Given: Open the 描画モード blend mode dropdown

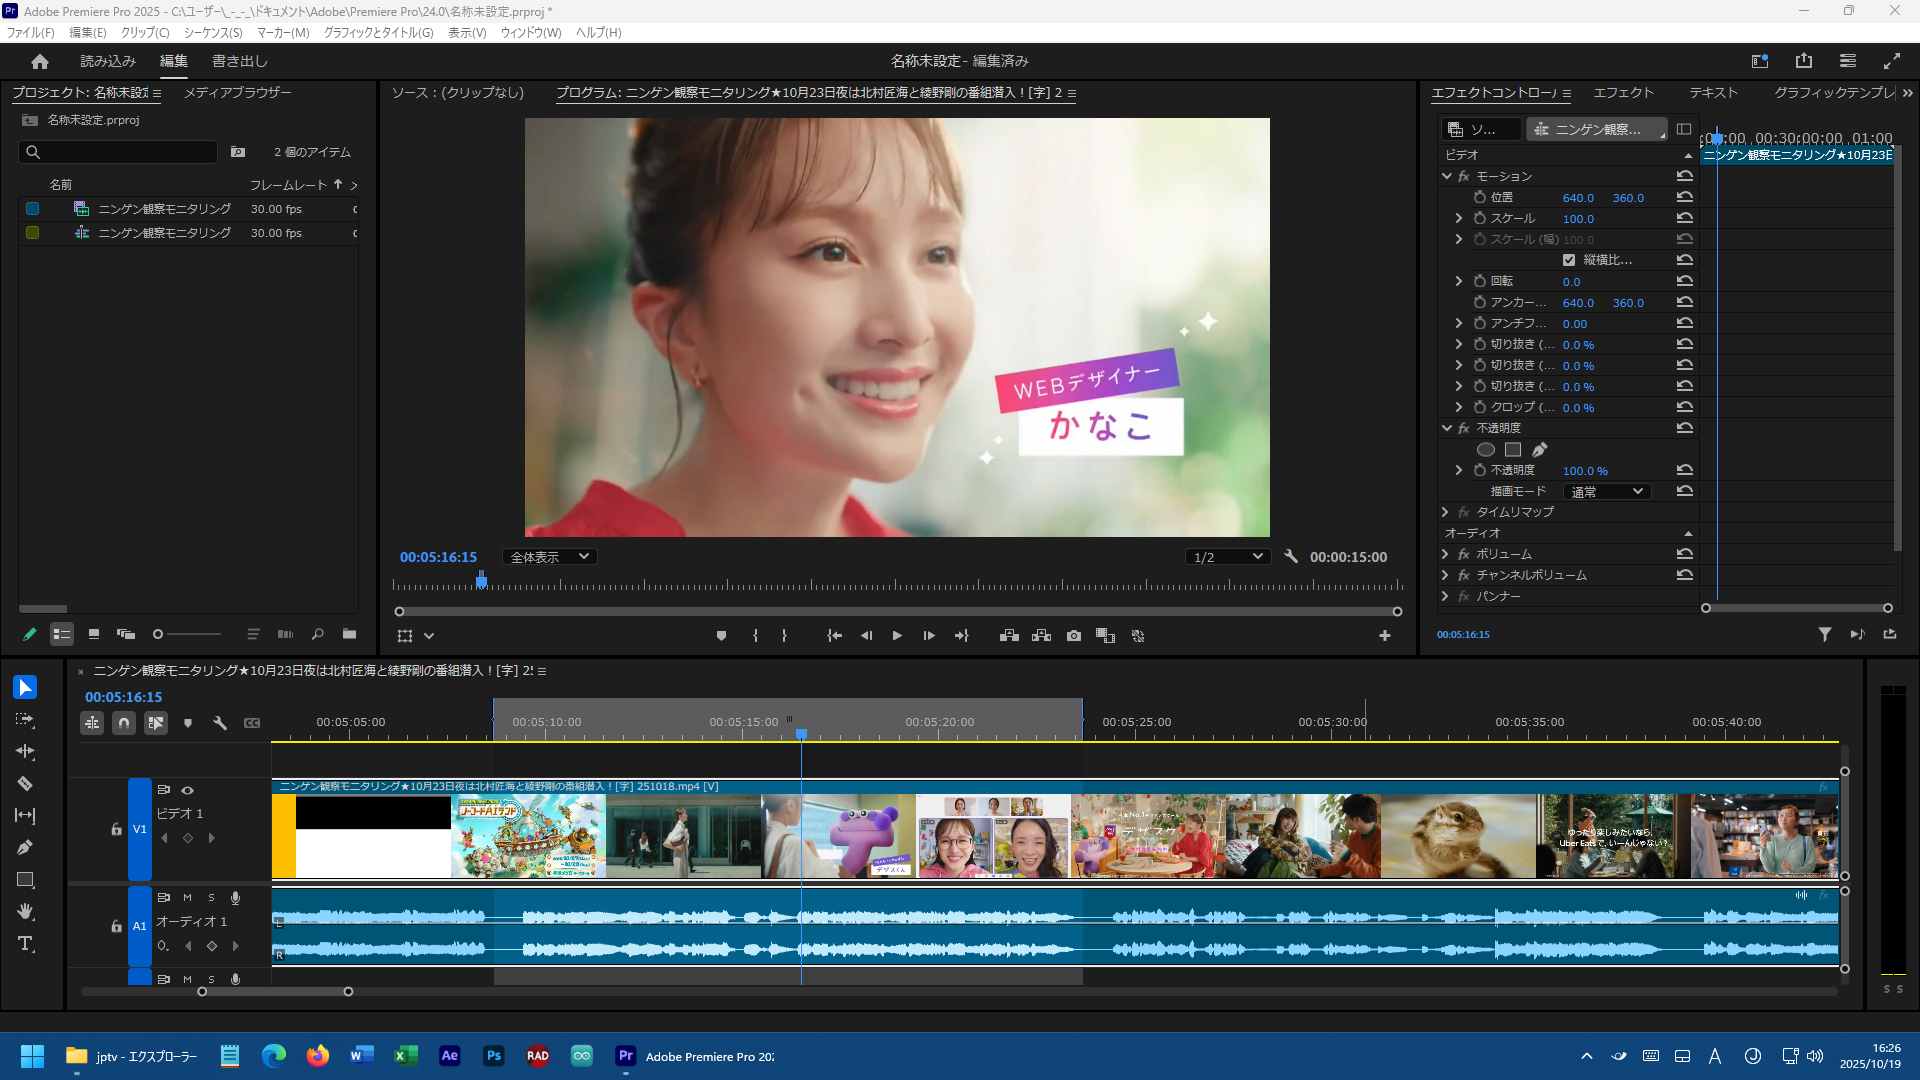Looking at the screenshot, I should (x=1606, y=491).
